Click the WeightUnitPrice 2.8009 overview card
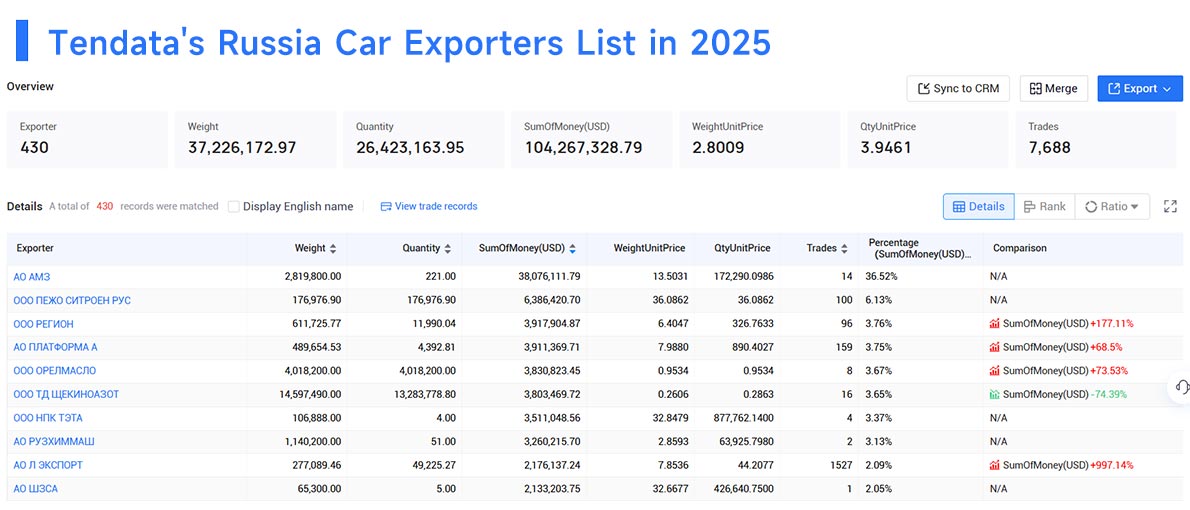The image size is (1190, 510). [x=760, y=140]
